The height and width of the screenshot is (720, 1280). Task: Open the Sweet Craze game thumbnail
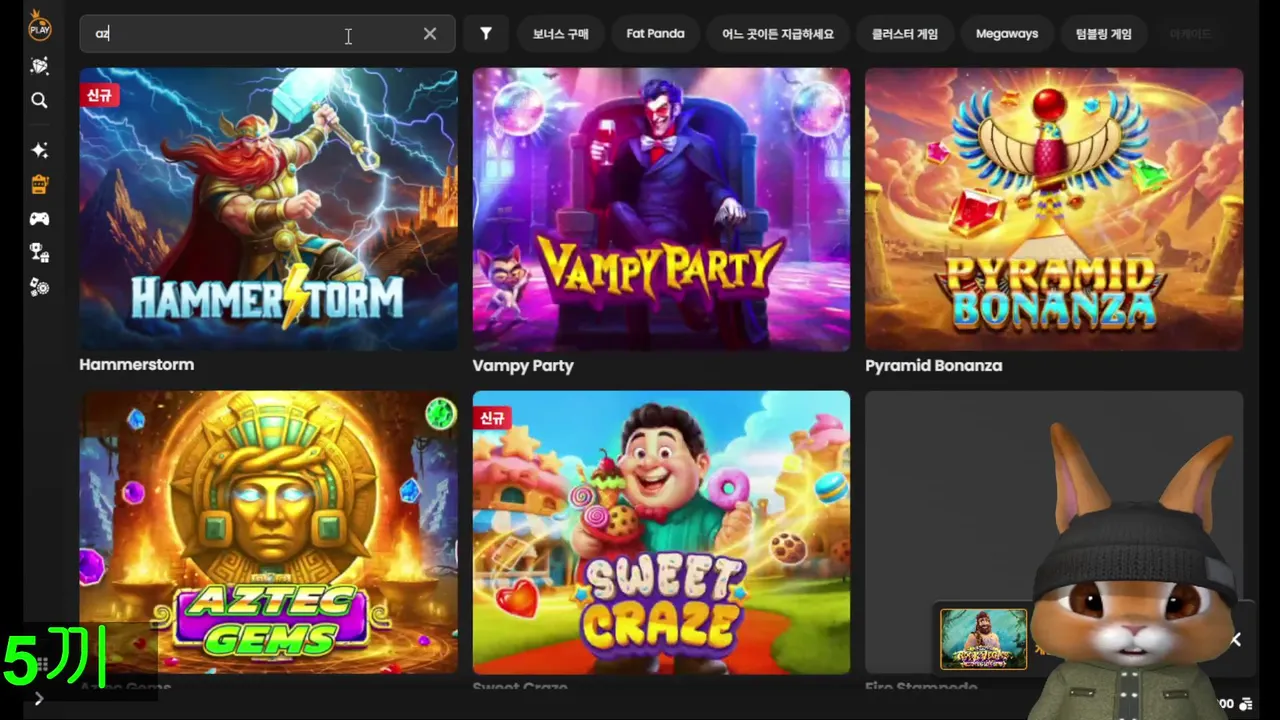click(x=661, y=532)
